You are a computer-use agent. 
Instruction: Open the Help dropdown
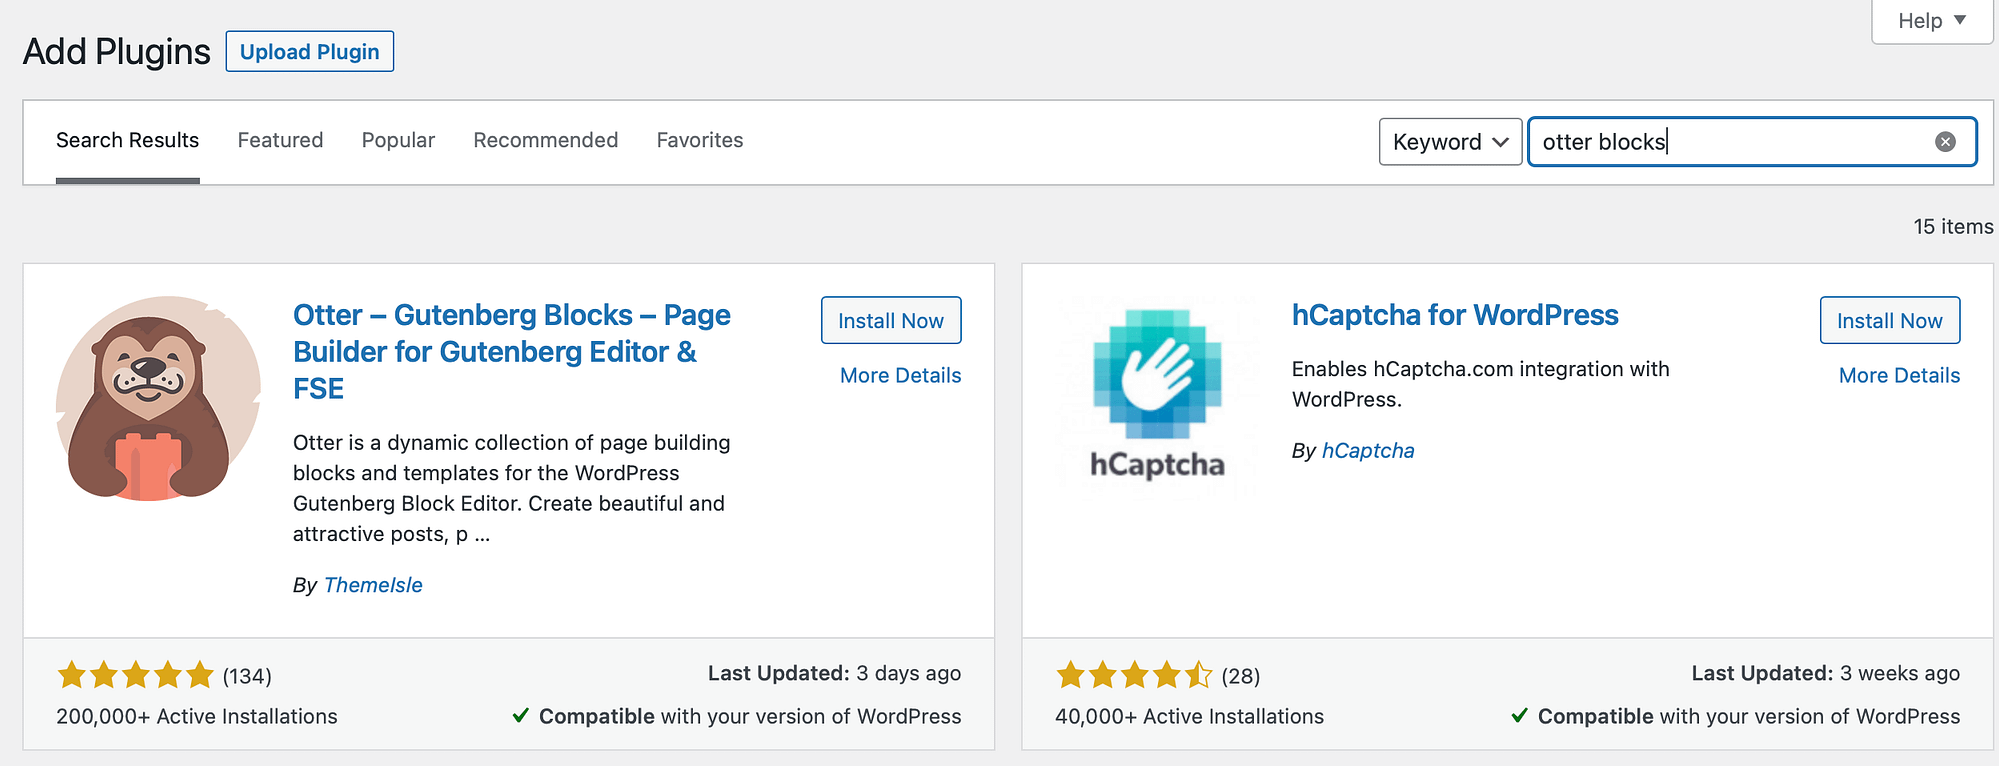[1932, 21]
